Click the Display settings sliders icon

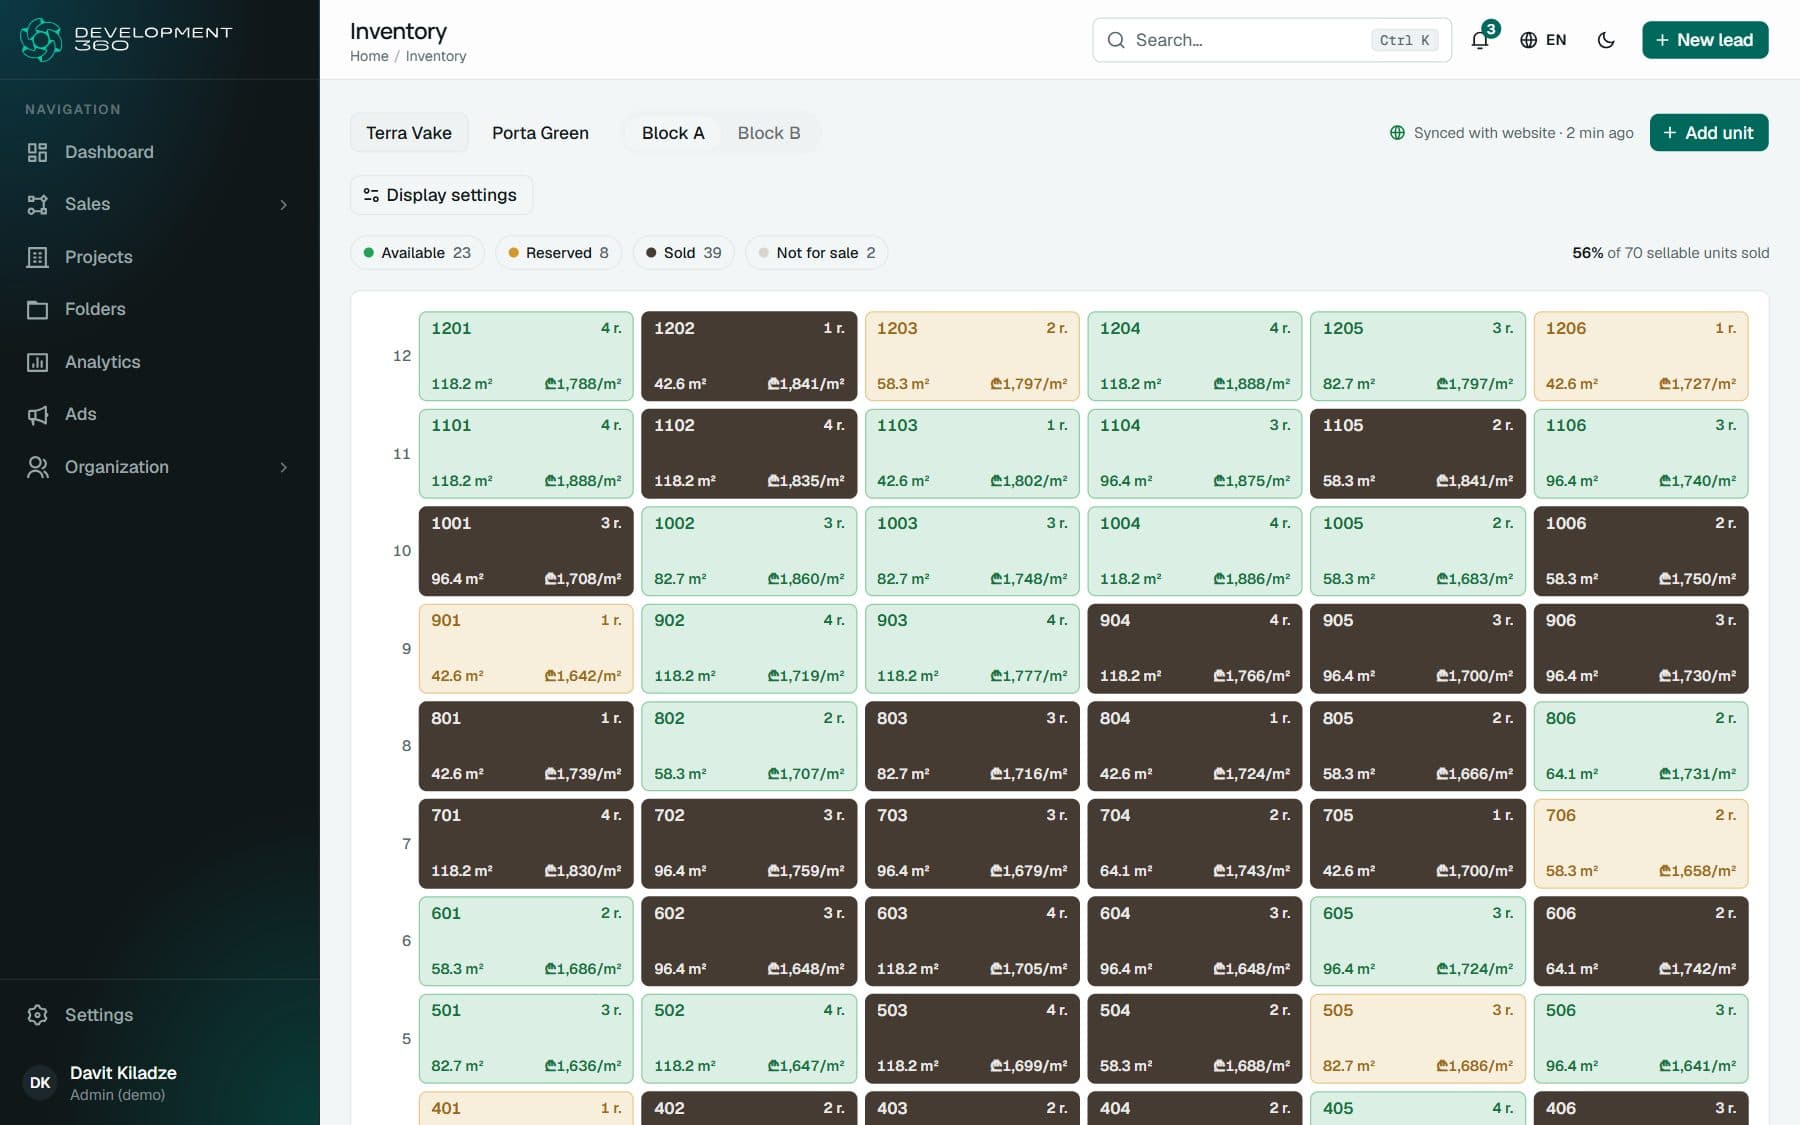371,195
